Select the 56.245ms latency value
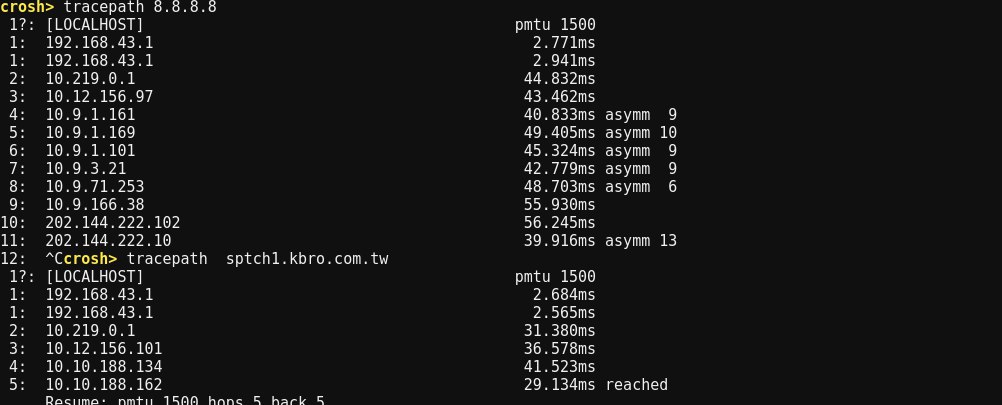The width and height of the screenshot is (1002, 405). (x=559, y=223)
